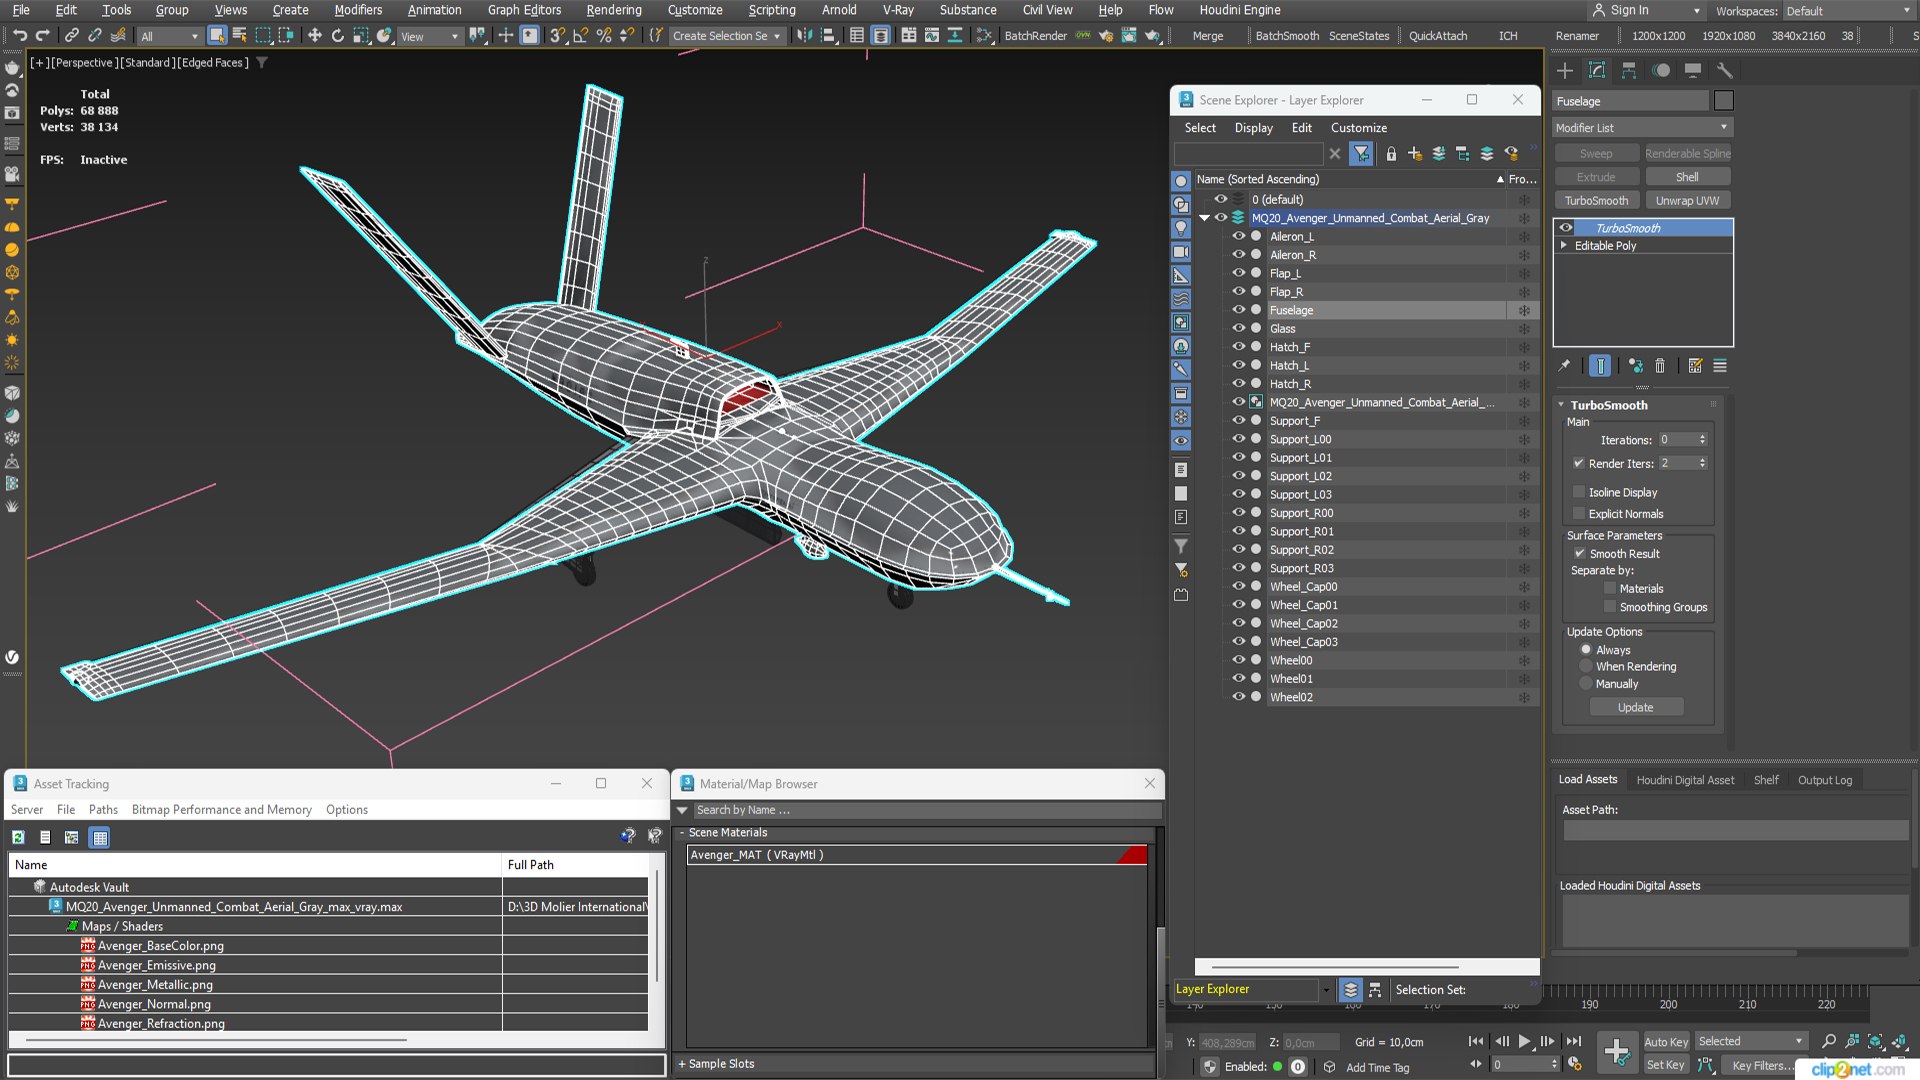Image resolution: width=1920 pixels, height=1080 pixels.
Task: Click the big Set Keys plus-key button
Action: [1617, 1051]
